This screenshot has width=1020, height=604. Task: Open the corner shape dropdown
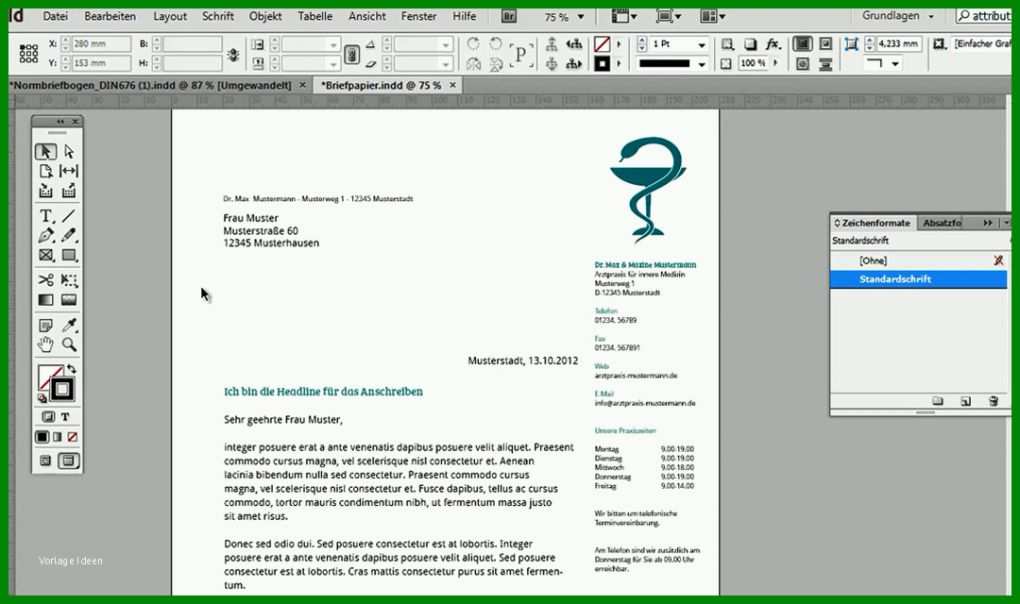896,64
